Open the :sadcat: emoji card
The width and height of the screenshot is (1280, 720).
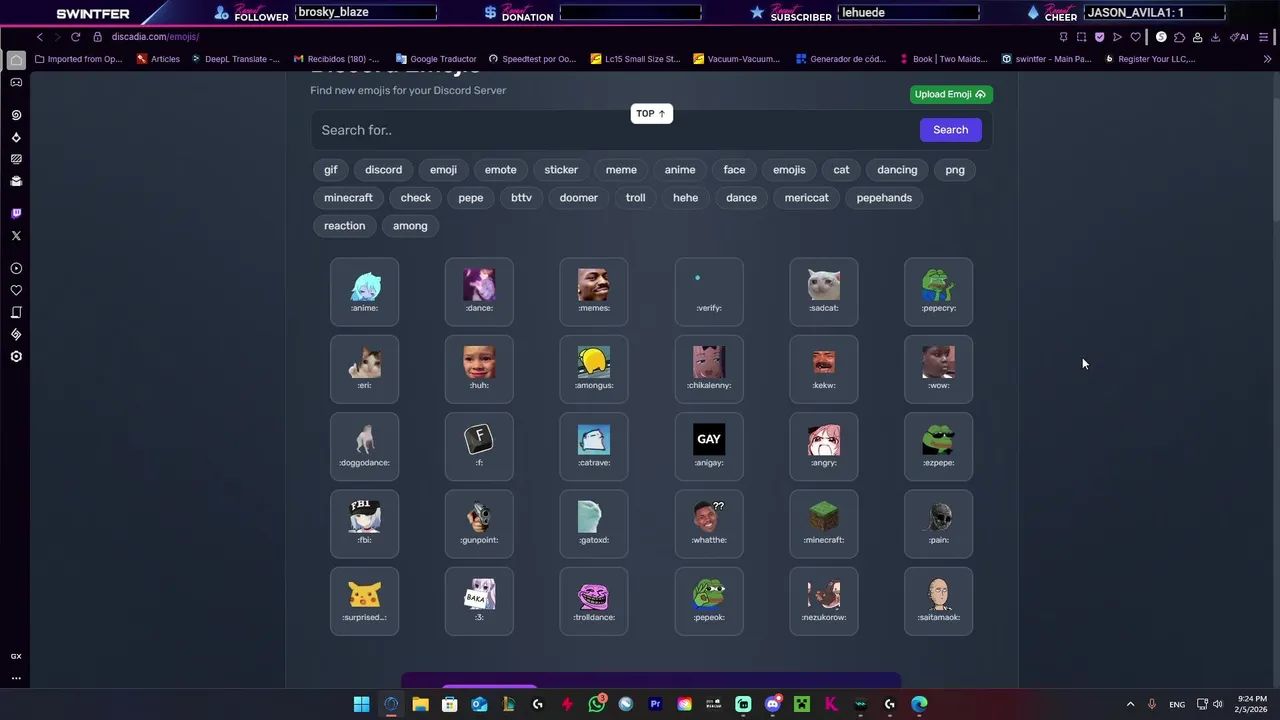pos(823,292)
